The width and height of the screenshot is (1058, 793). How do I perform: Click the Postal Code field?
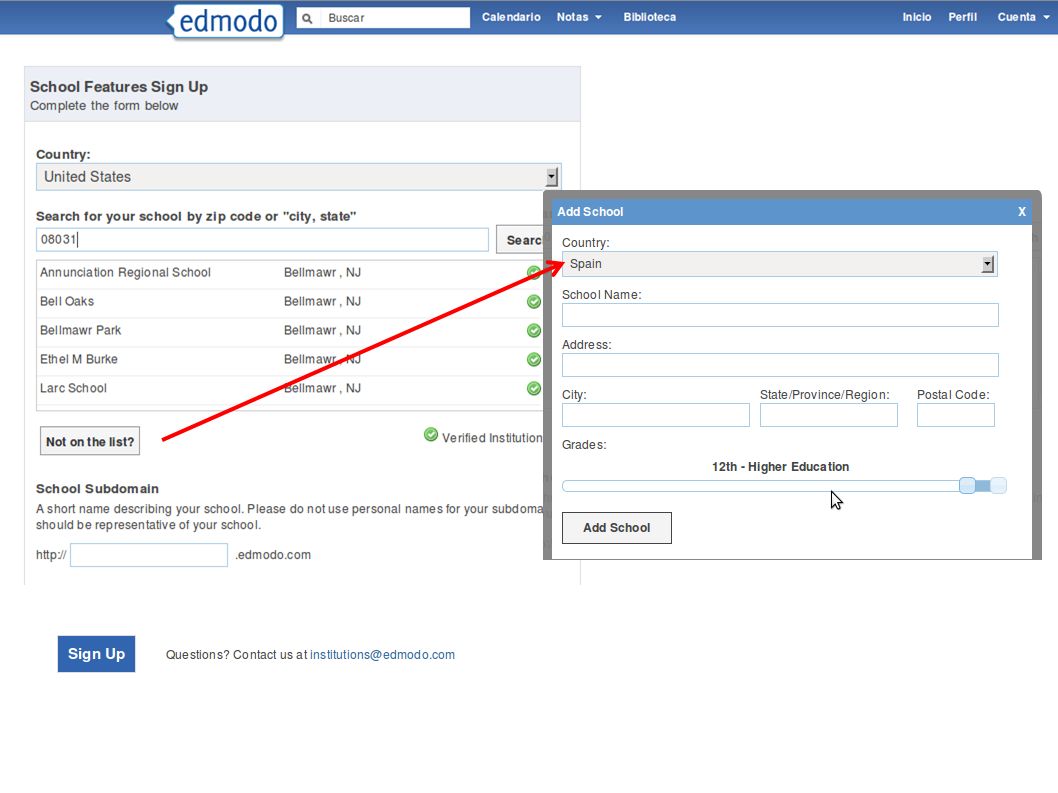955,415
